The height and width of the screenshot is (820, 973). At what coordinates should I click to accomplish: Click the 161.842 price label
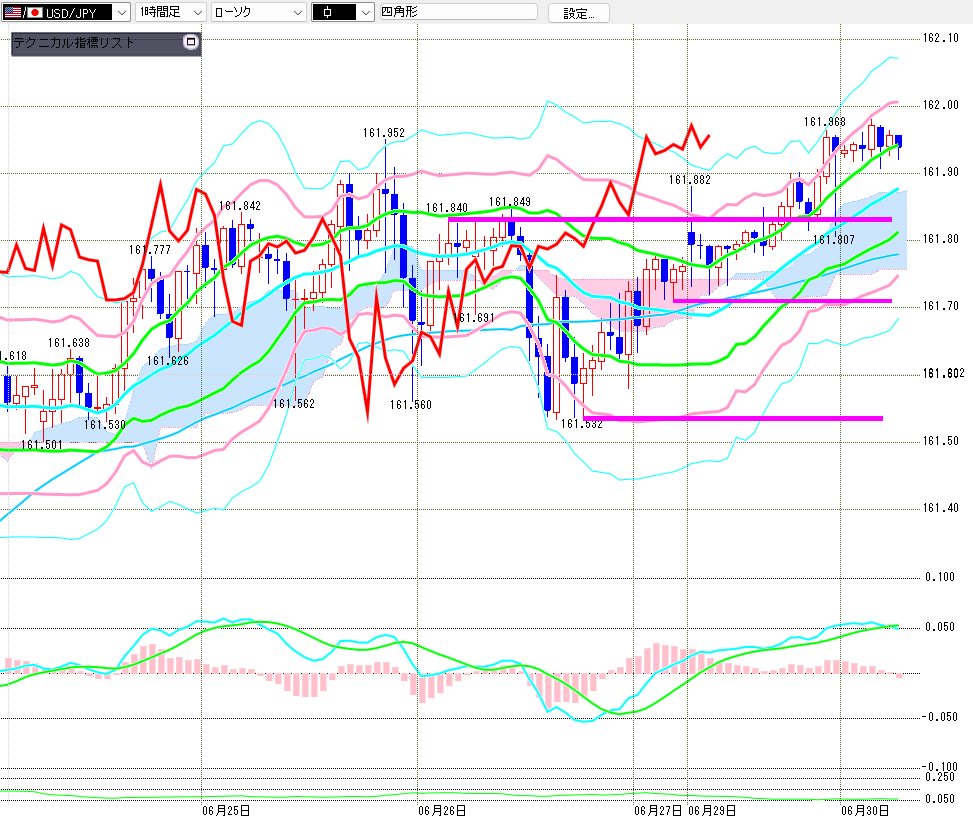240,206
